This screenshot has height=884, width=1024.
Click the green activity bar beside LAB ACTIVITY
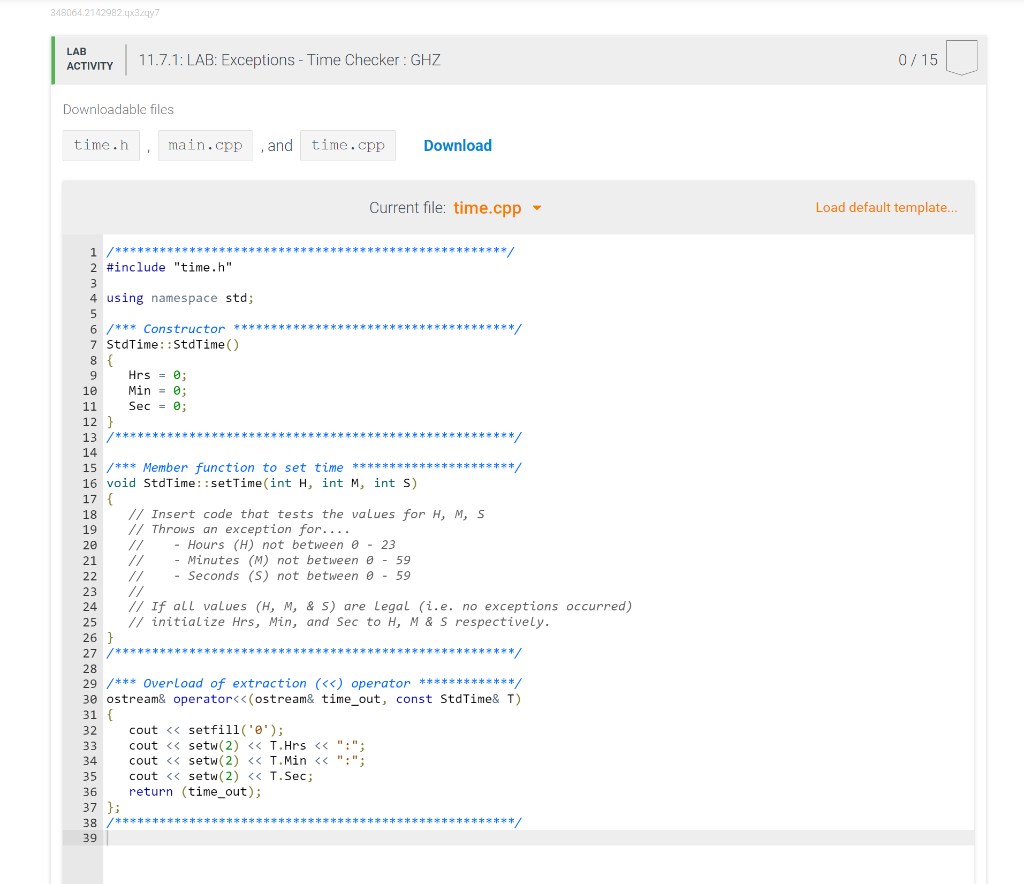[x=52, y=60]
